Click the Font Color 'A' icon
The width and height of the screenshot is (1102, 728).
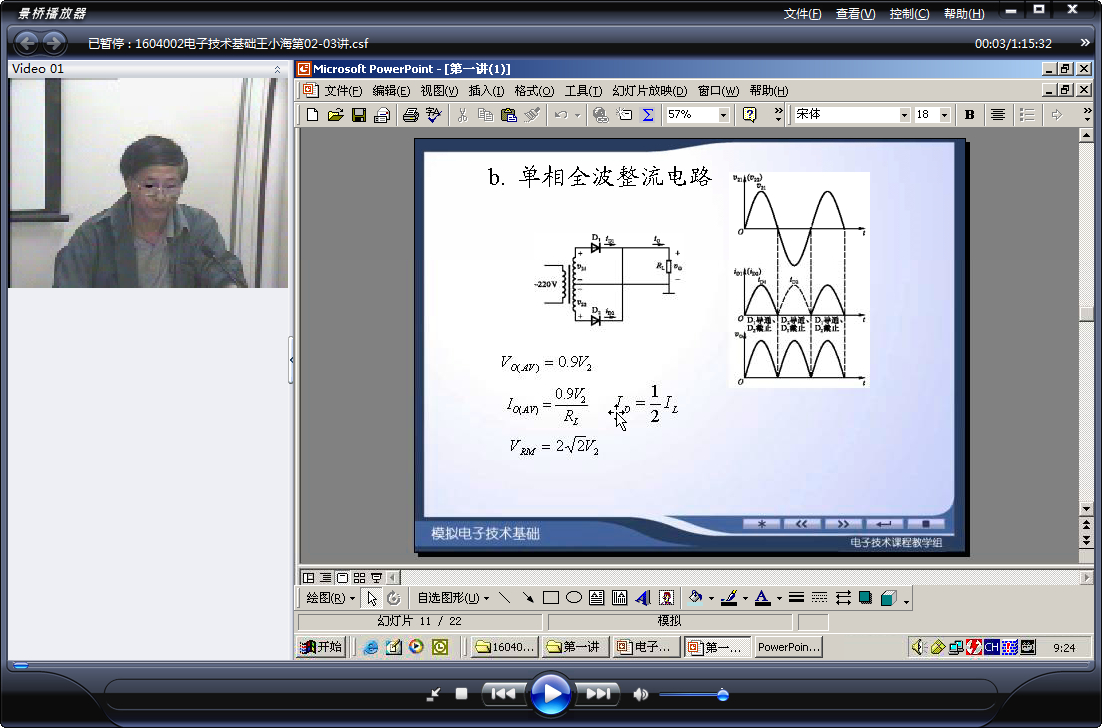click(x=763, y=598)
